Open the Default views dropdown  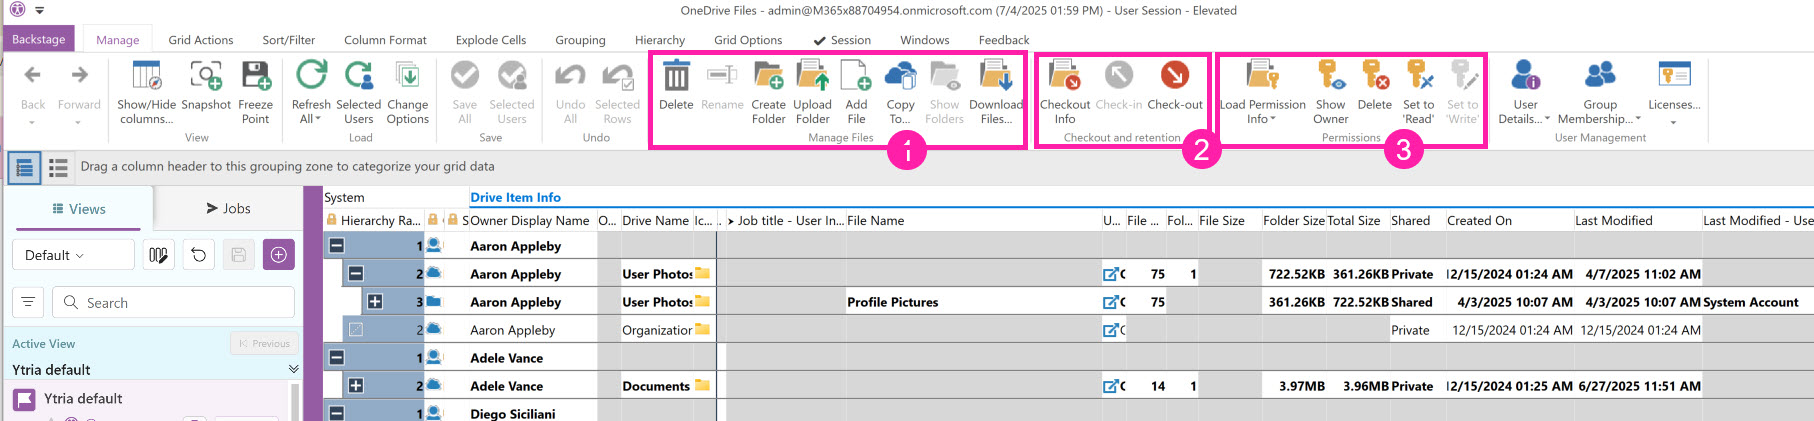(73, 255)
